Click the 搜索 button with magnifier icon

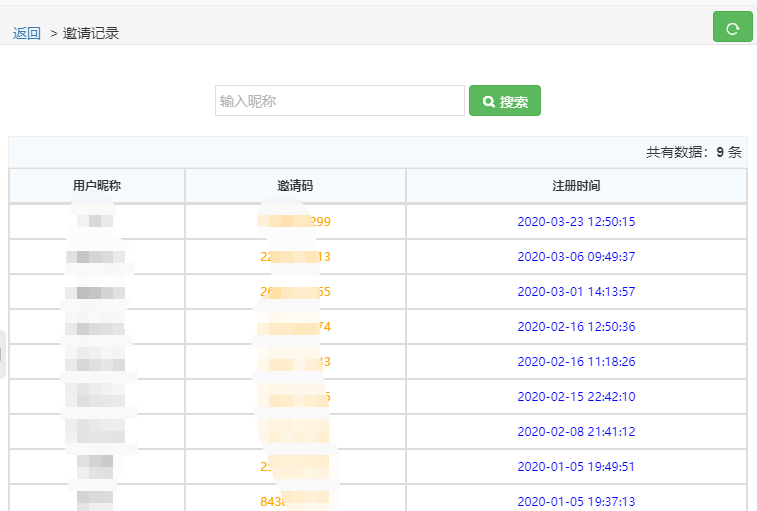click(x=505, y=101)
